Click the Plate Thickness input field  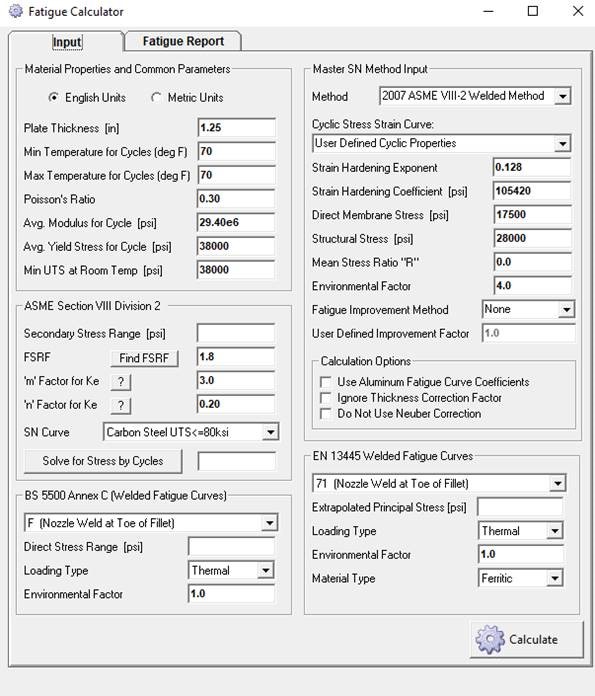point(236,128)
